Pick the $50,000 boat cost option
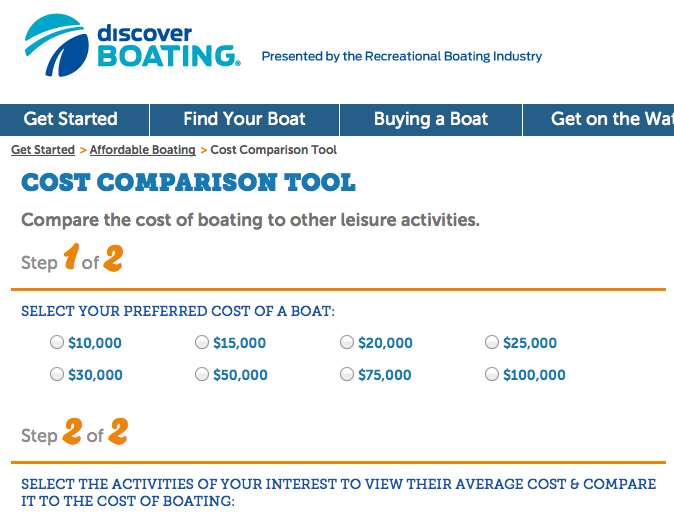Viewport: 674px width, 517px height. 202,375
